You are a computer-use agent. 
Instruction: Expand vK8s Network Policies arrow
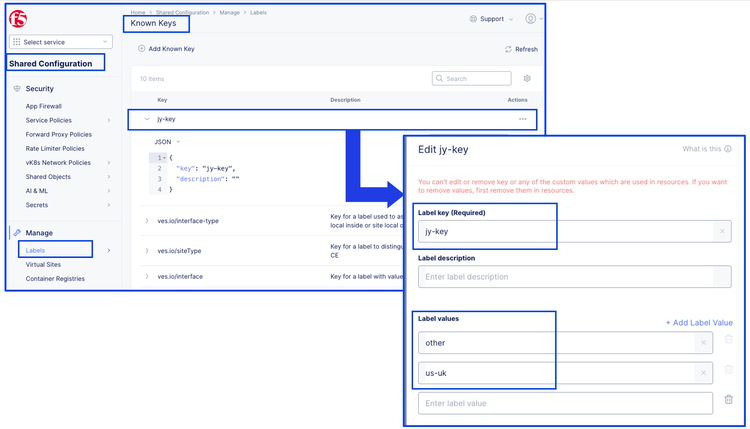(109, 163)
